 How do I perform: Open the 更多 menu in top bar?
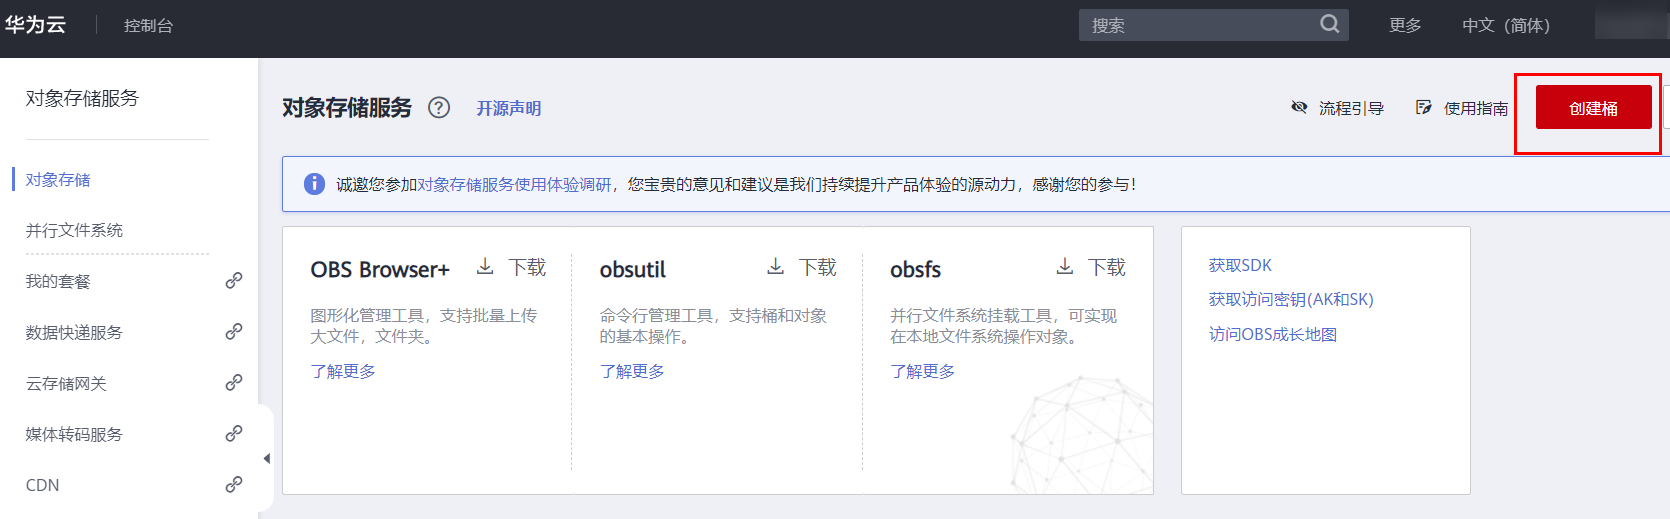coord(1405,25)
